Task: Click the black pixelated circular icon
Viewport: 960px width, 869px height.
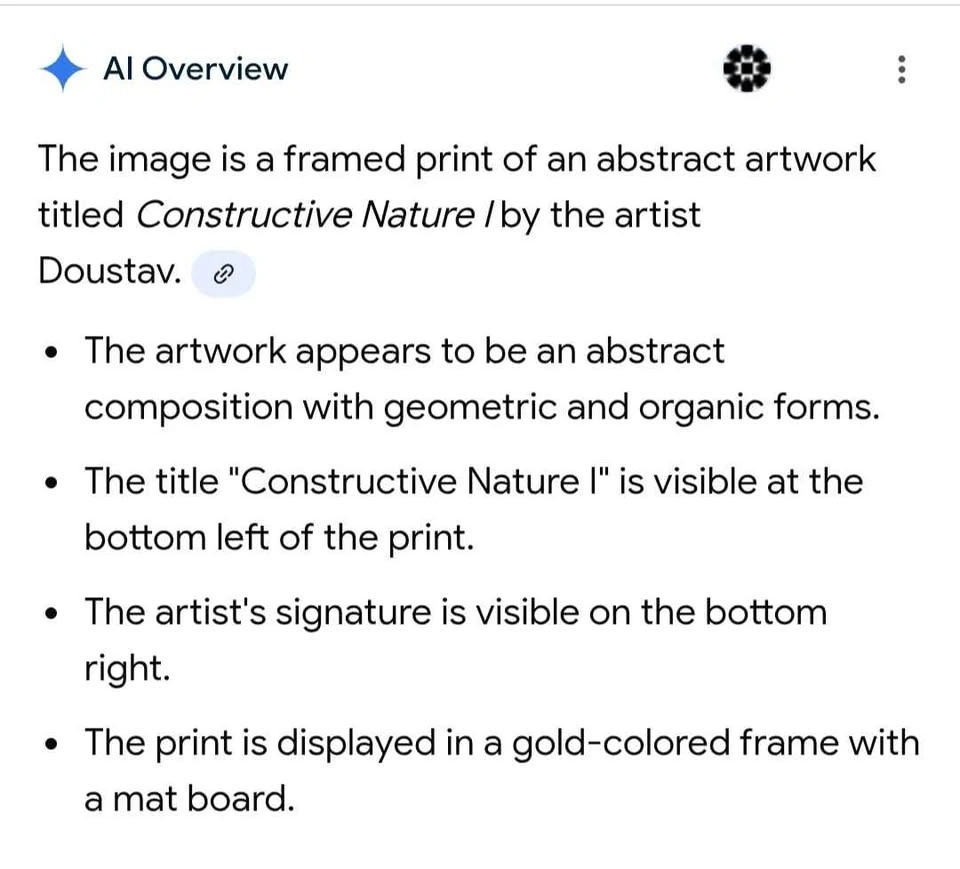Action: pyautogui.click(x=747, y=69)
